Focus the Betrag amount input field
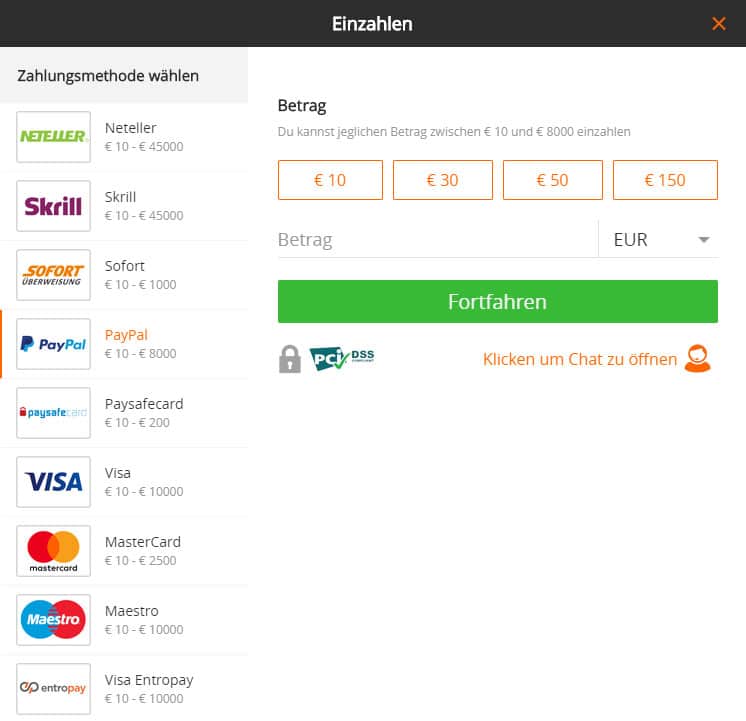 click(438, 239)
